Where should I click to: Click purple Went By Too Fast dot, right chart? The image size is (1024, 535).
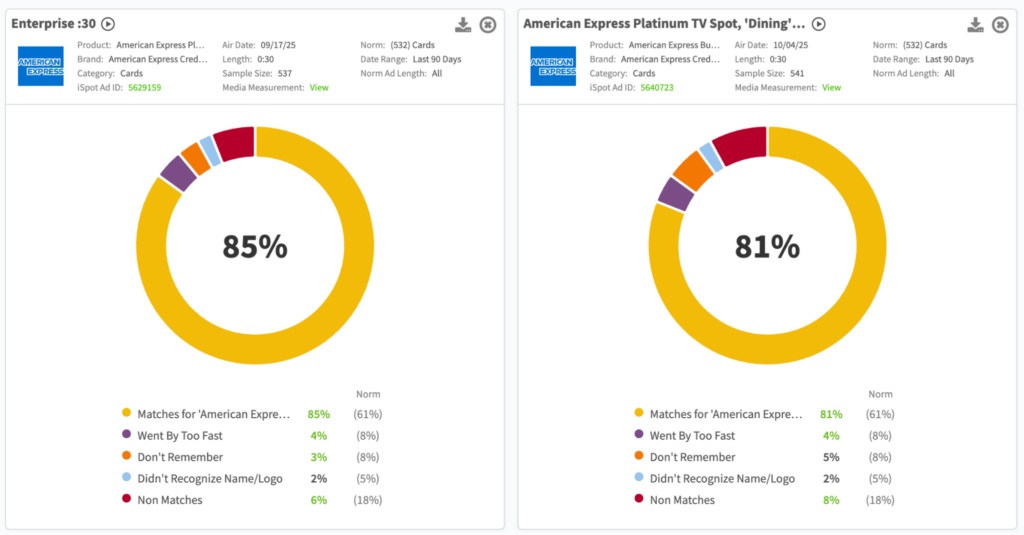coord(639,435)
